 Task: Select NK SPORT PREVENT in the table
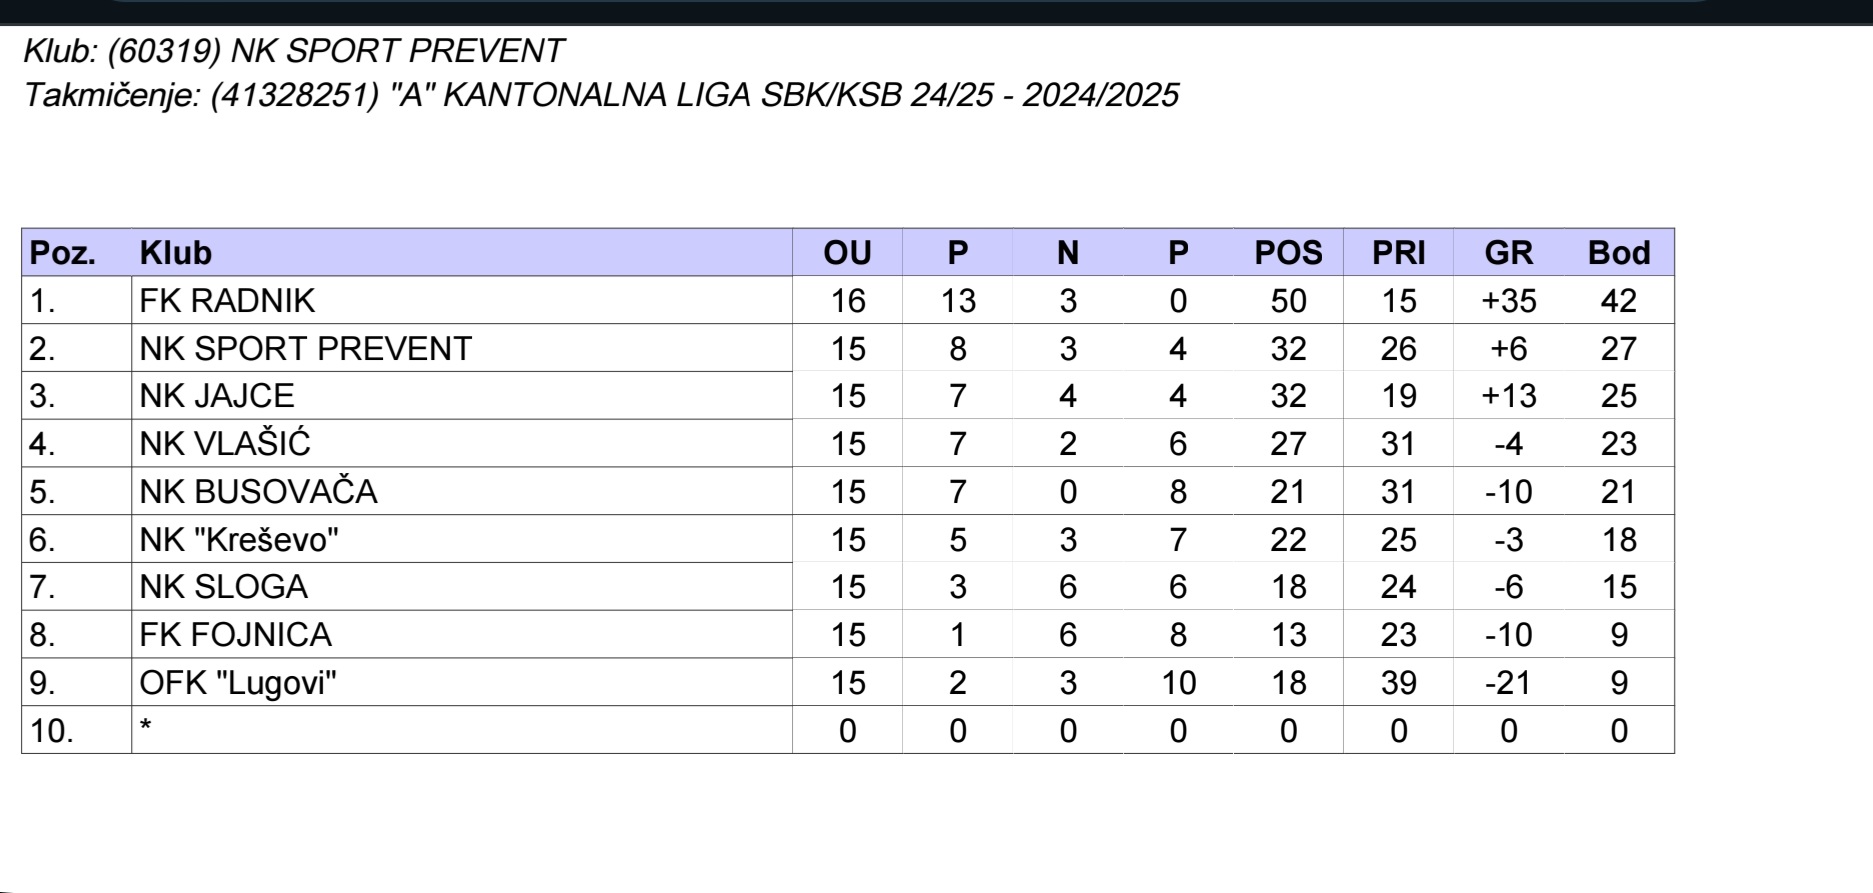[305, 348]
